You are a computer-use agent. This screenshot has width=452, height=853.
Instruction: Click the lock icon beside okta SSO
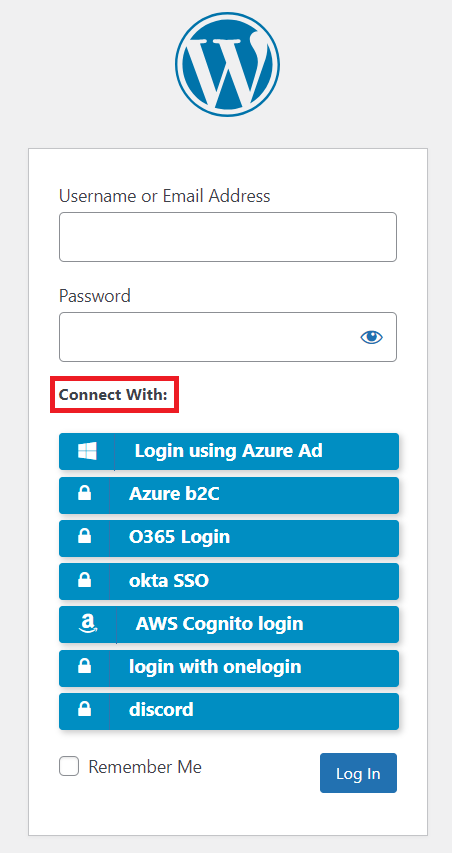84,580
